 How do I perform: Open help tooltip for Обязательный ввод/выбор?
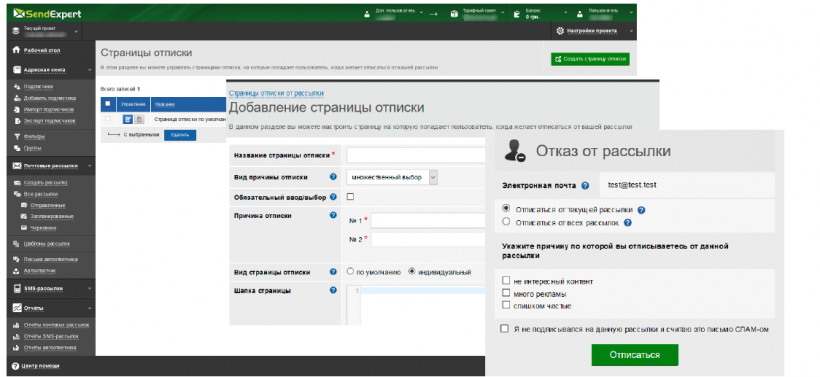[333, 197]
